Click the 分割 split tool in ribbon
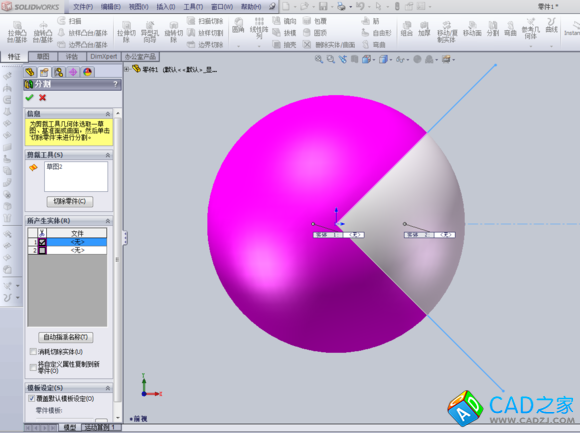Viewport: 580px width, 433px height. tap(493, 29)
